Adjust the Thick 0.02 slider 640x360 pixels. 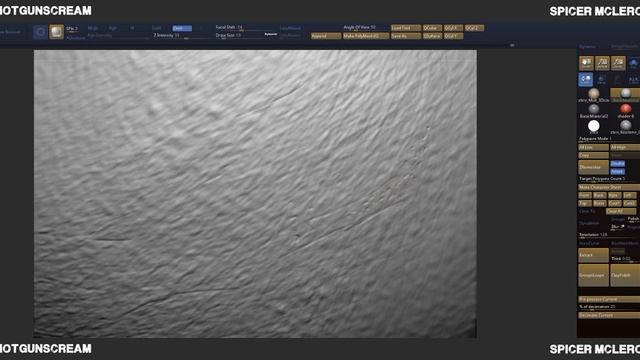(625, 259)
